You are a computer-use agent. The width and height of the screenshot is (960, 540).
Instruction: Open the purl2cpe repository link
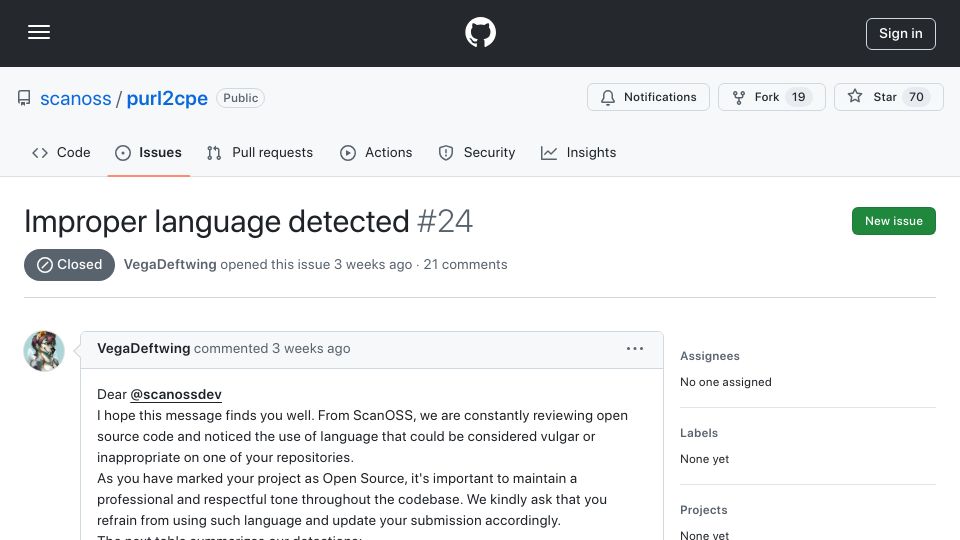coord(167,98)
